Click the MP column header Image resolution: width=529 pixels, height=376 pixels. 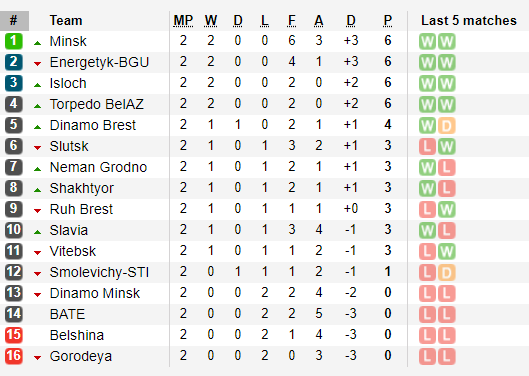click(x=183, y=21)
